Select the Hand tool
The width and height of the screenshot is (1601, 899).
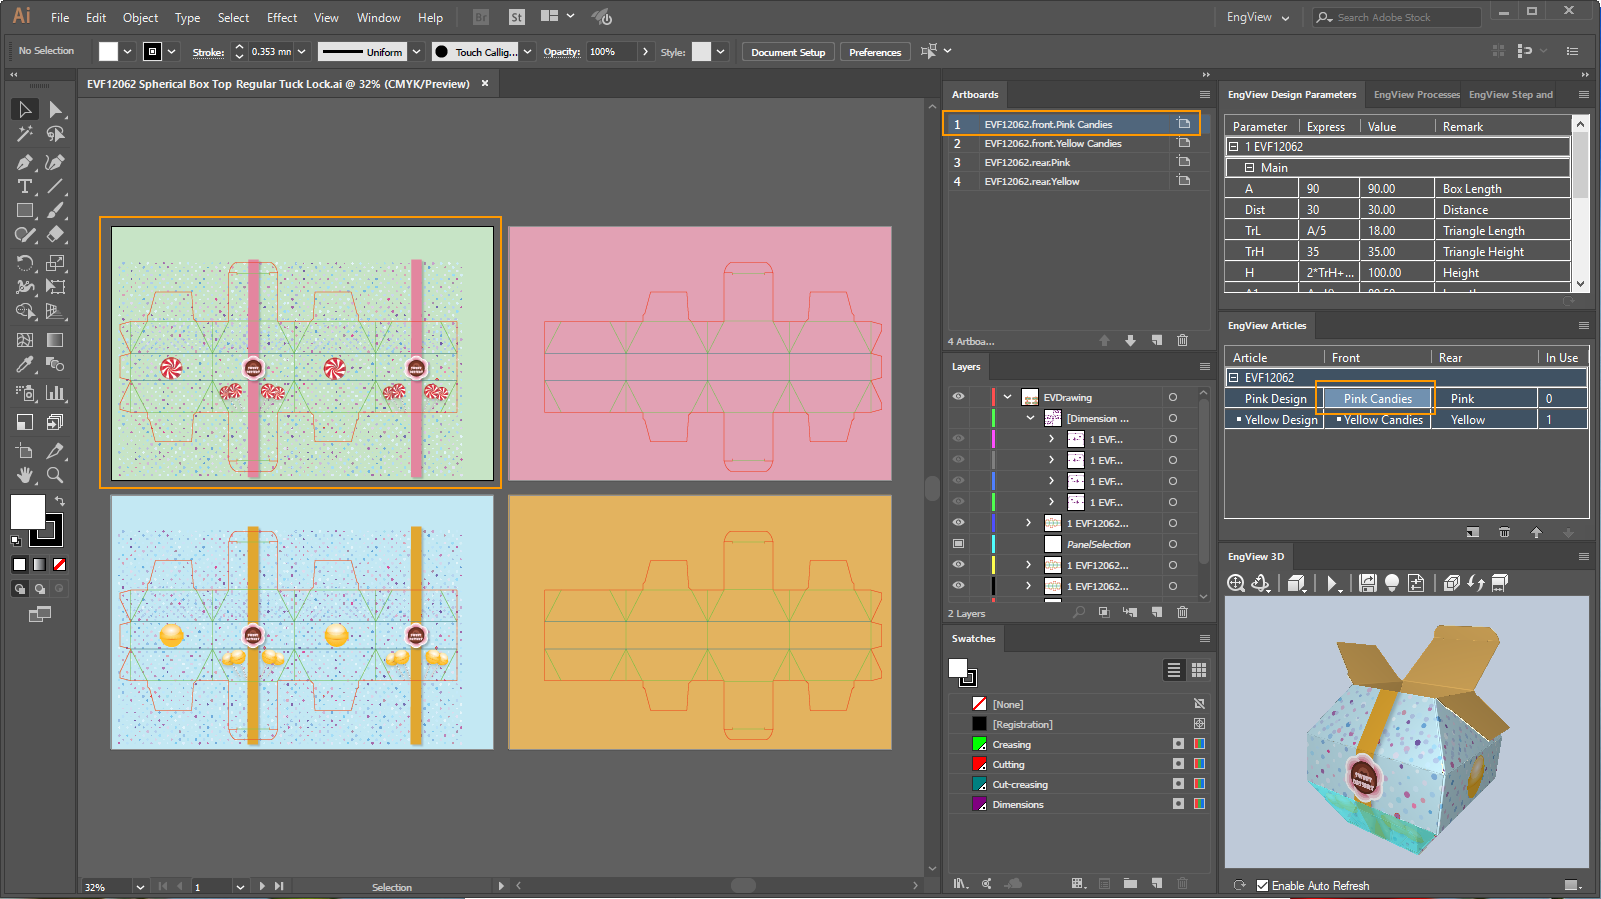[25, 475]
